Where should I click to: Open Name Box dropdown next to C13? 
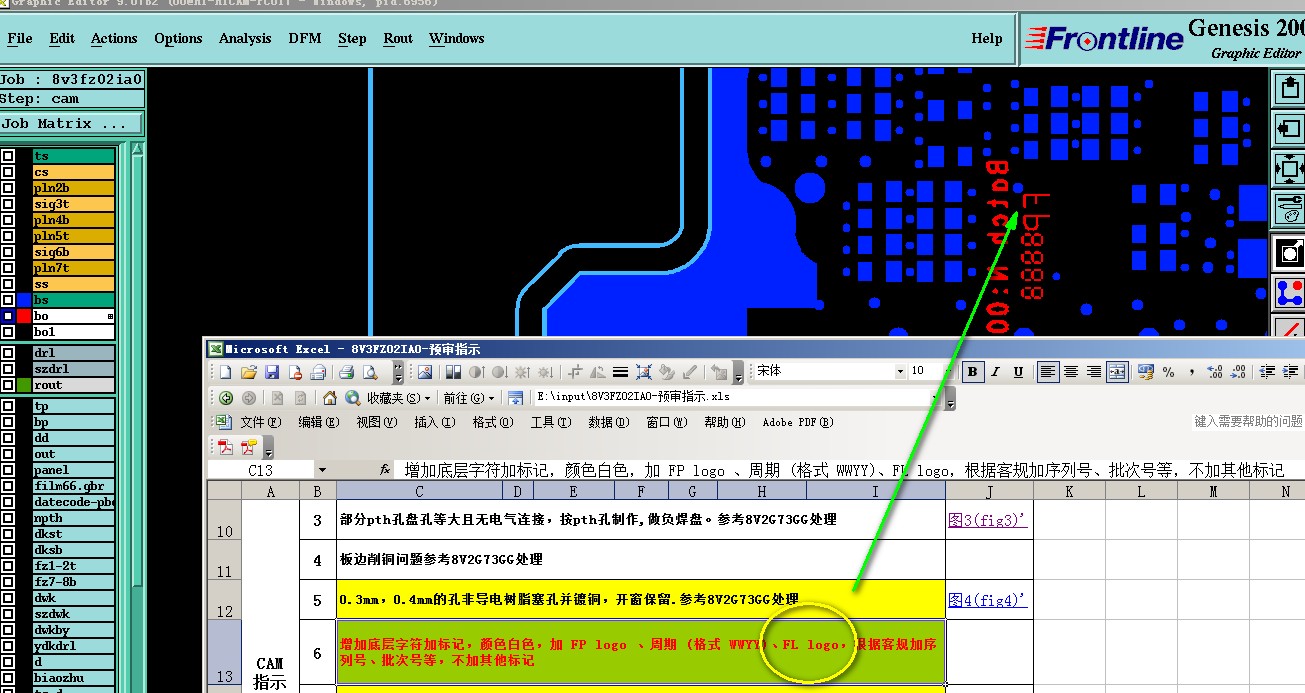point(322,470)
